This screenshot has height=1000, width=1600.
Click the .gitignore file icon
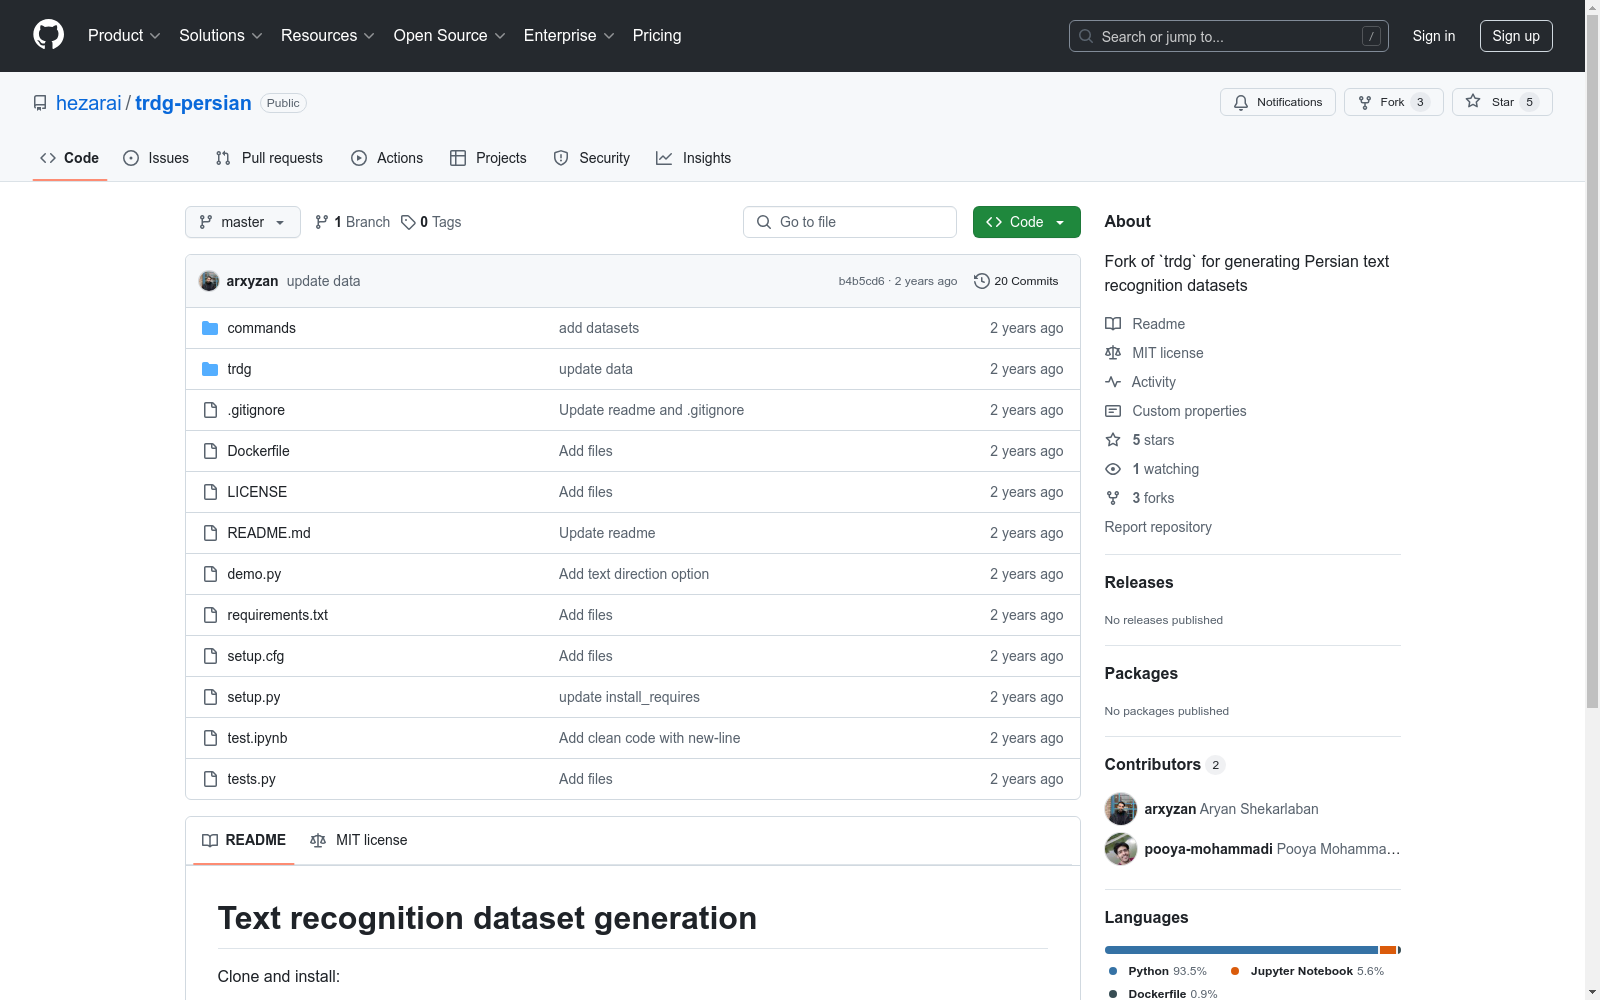(x=210, y=410)
